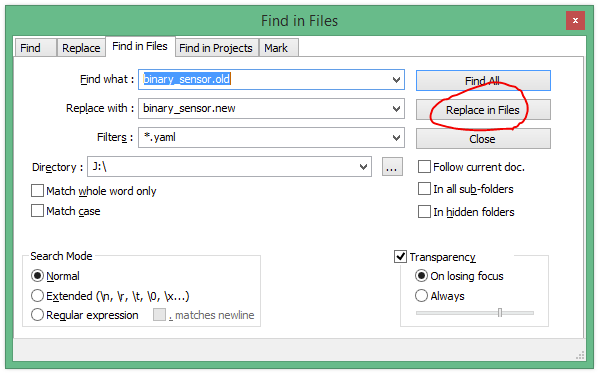Tick Follow current doc. checkbox

[x=424, y=167]
